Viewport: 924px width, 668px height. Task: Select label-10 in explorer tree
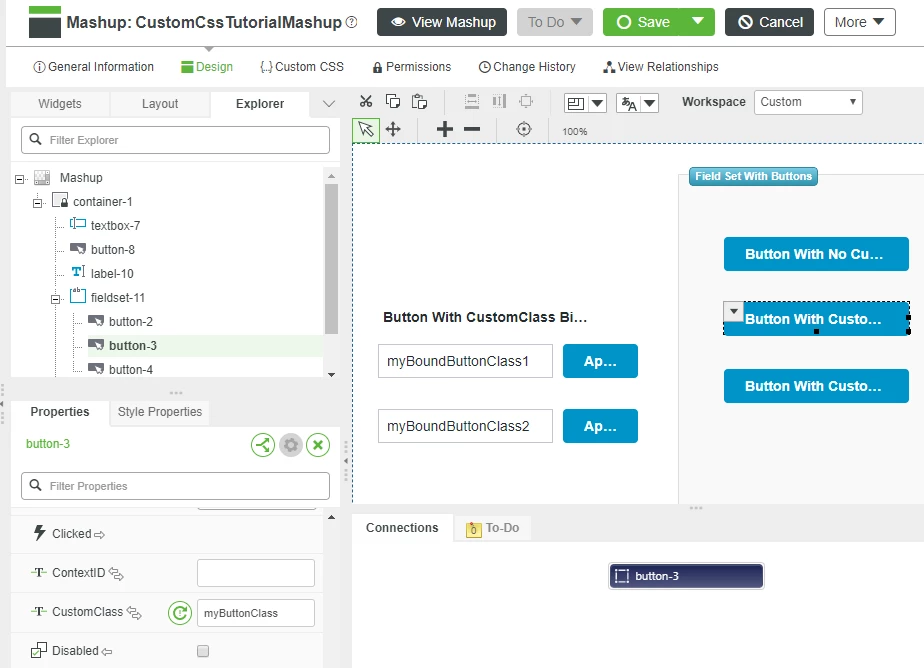tap(112, 274)
